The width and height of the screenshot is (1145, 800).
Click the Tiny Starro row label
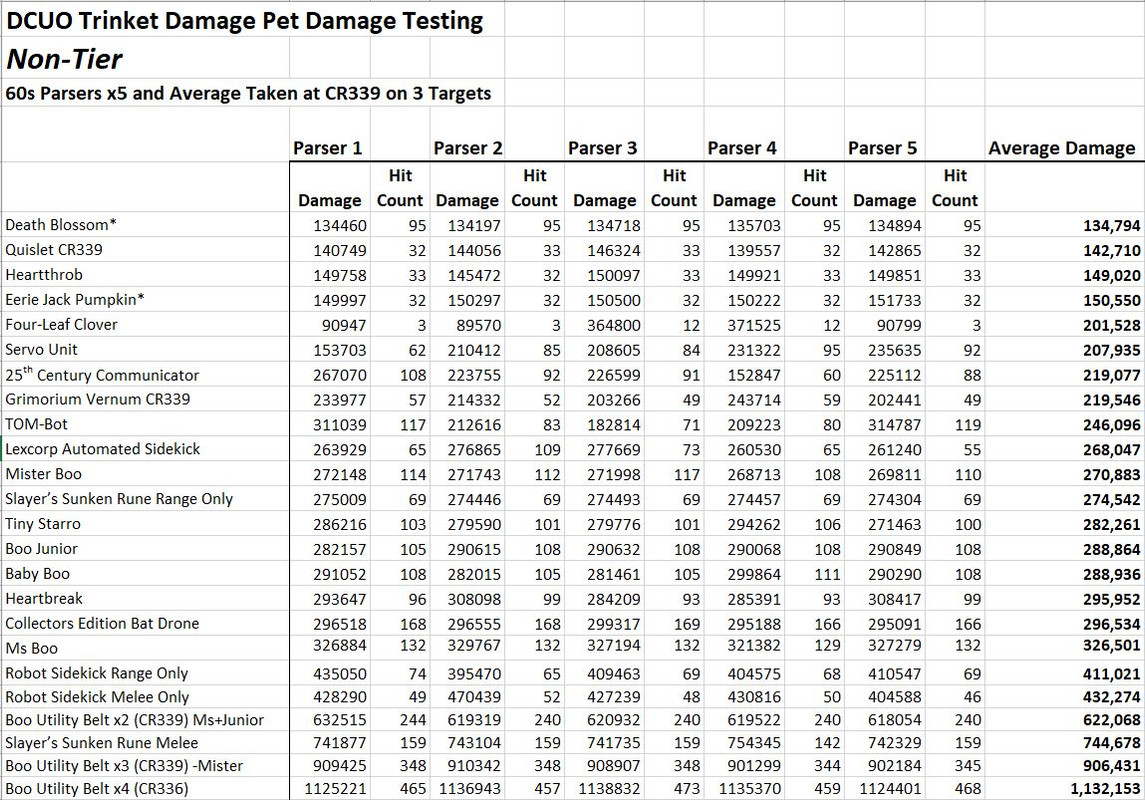coord(43,523)
